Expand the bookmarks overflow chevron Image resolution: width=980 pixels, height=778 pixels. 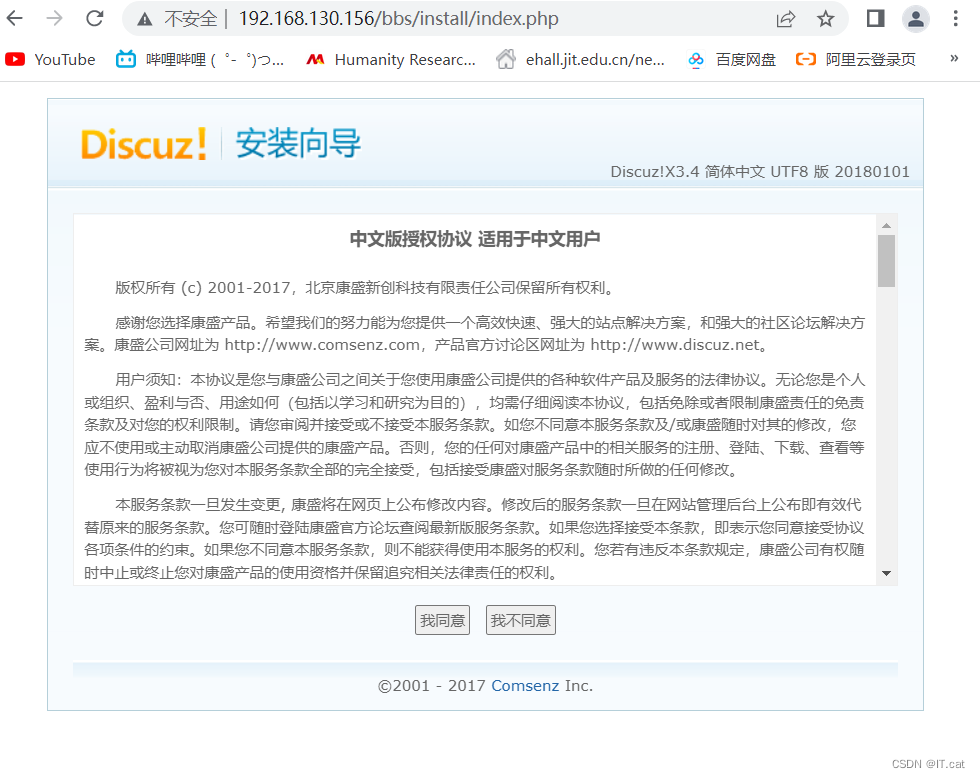(x=954, y=58)
